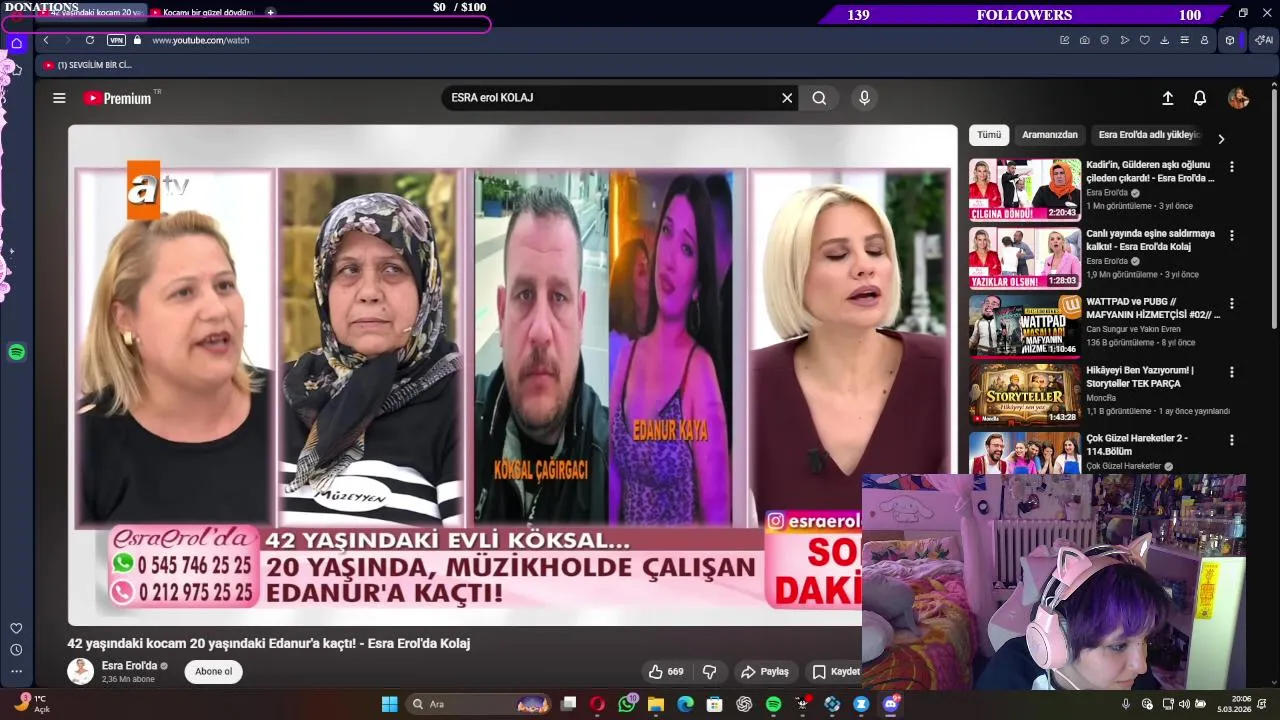Screen dimensions: 1280x720
Task: Click the toolbar send/flow arrow icon
Action: point(1125,40)
